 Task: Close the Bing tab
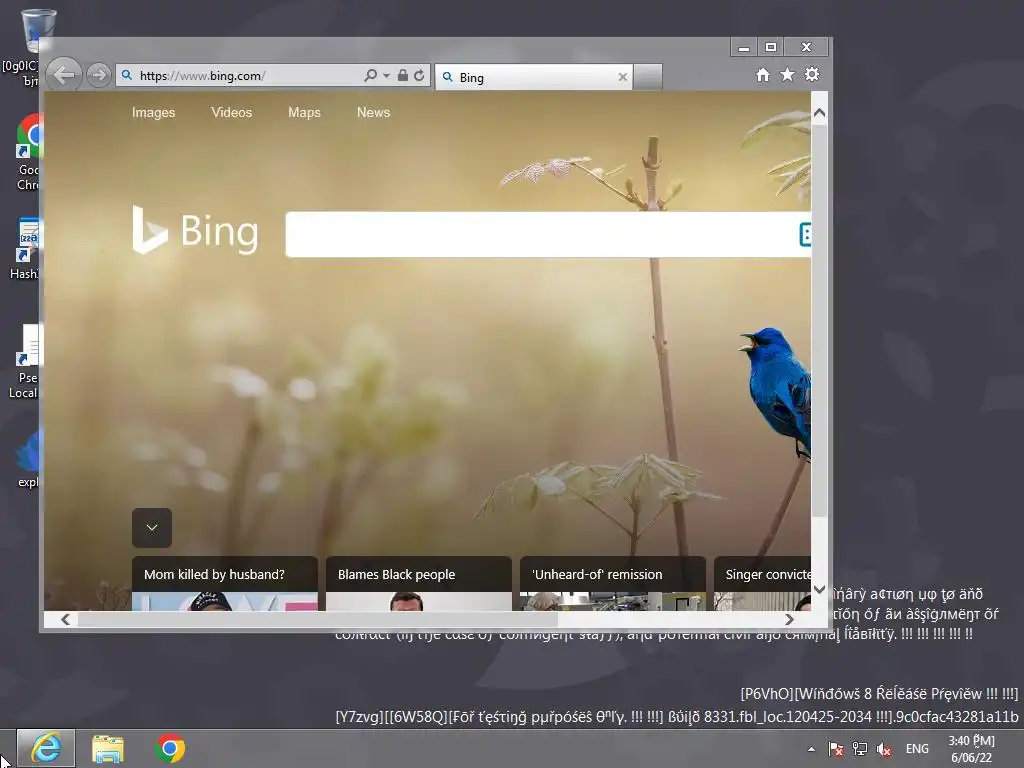pos(622,77)
